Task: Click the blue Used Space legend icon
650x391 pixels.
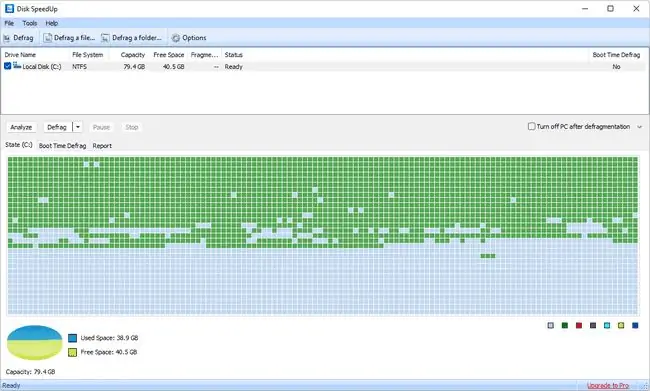Action: [x=73, y=338]
